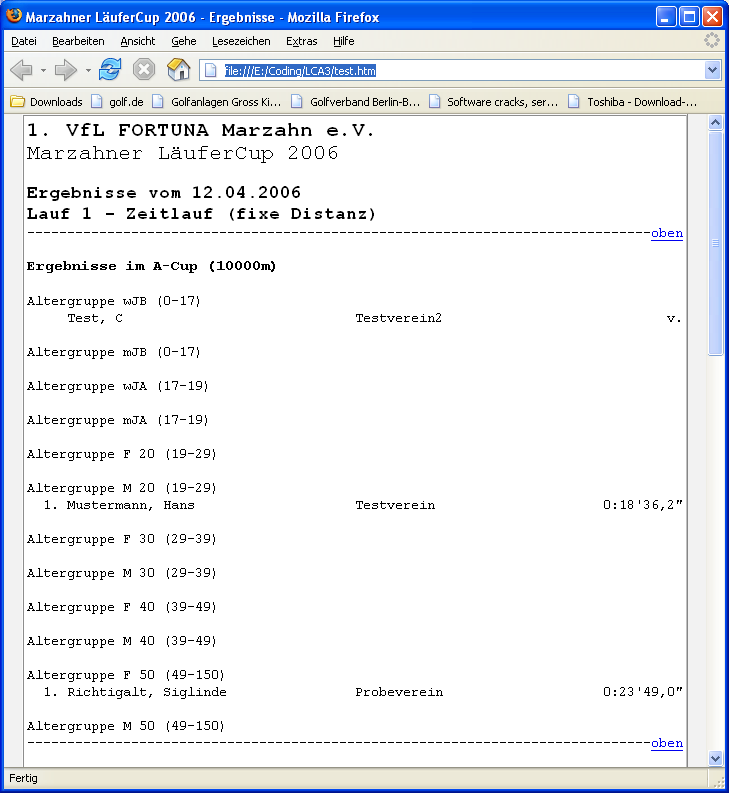The width and height of the screenshot is (729, 793).
Task: Click the 'Mustermann, Hans' entry
Action: (x=131, y=505)
